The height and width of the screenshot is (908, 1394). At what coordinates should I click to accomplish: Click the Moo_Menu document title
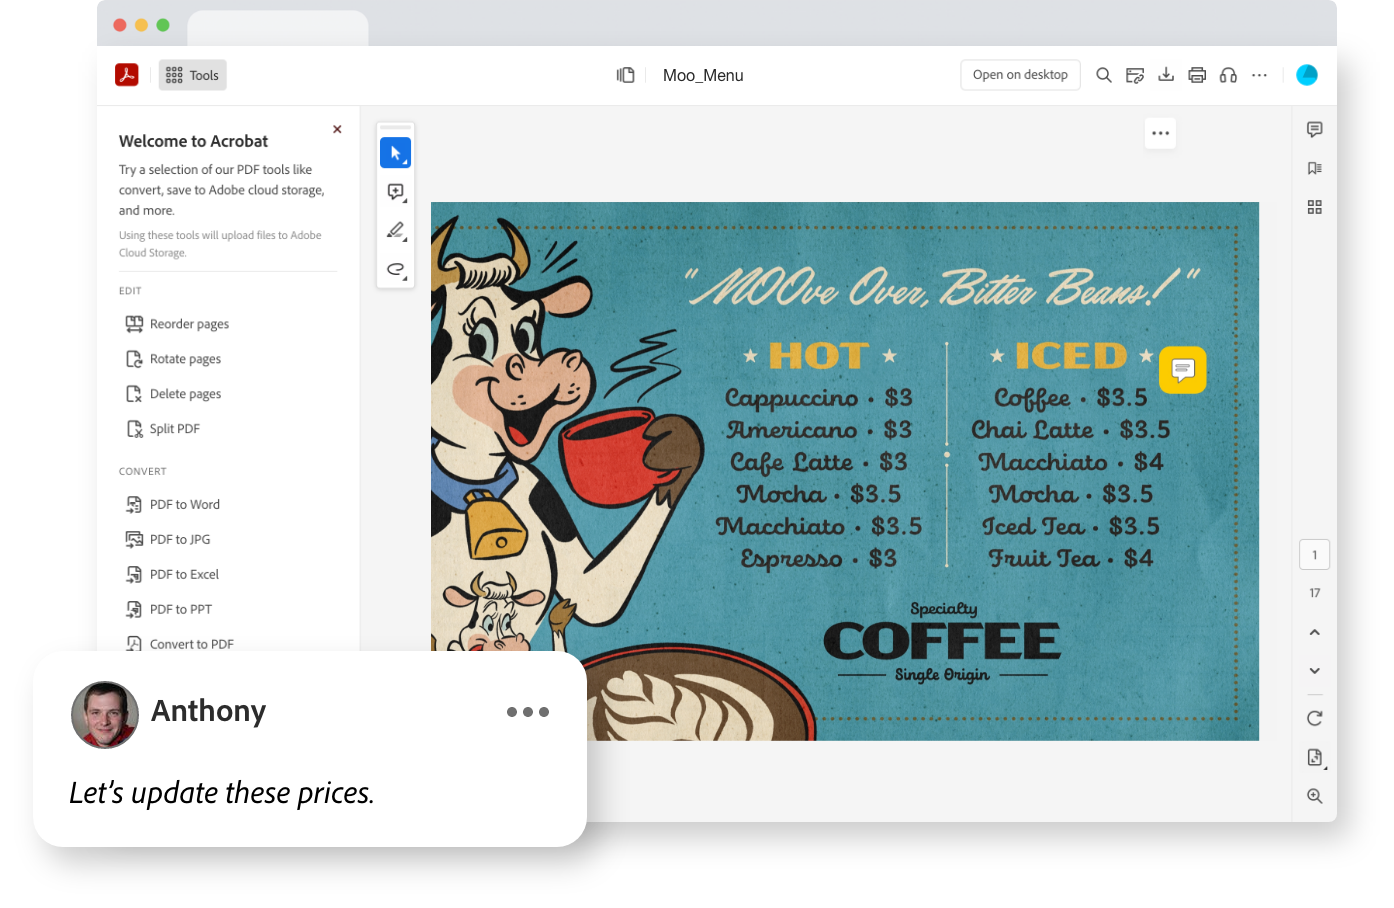pyautogui.click(x=703, y=75)
